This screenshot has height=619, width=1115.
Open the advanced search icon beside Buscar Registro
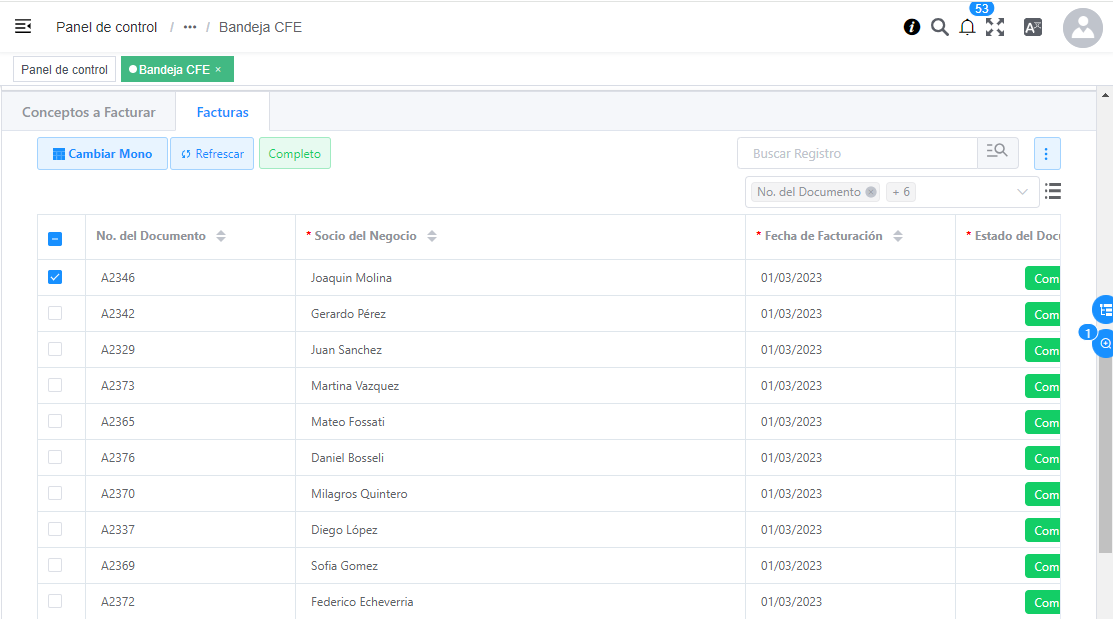coord(997,153)
